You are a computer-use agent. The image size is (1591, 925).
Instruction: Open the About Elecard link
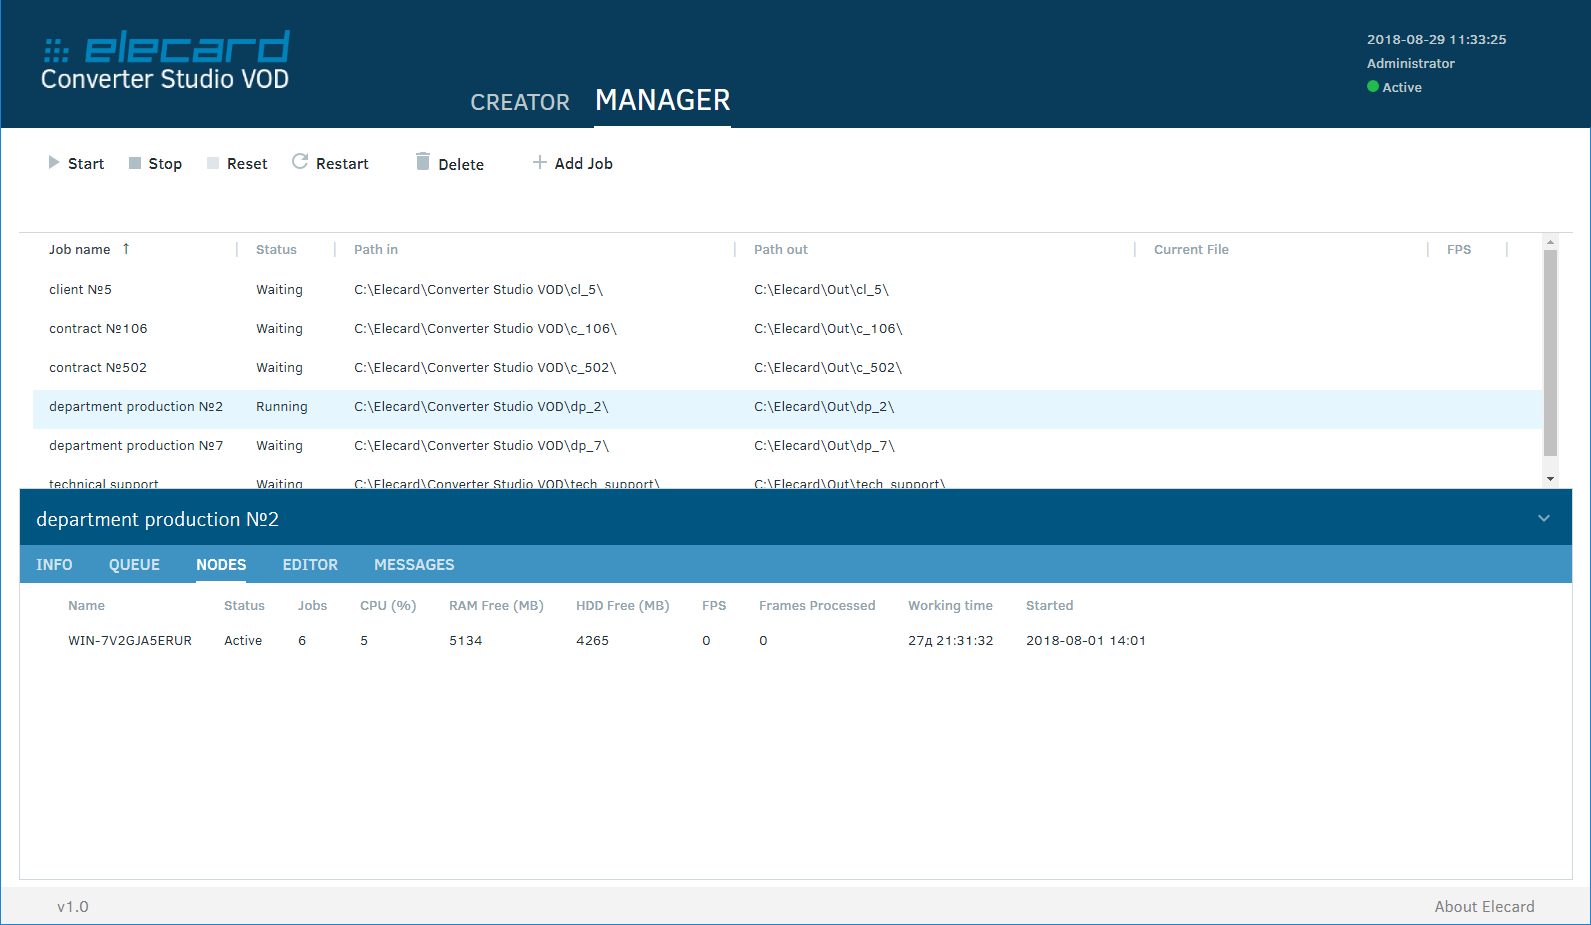[1484, 906]
